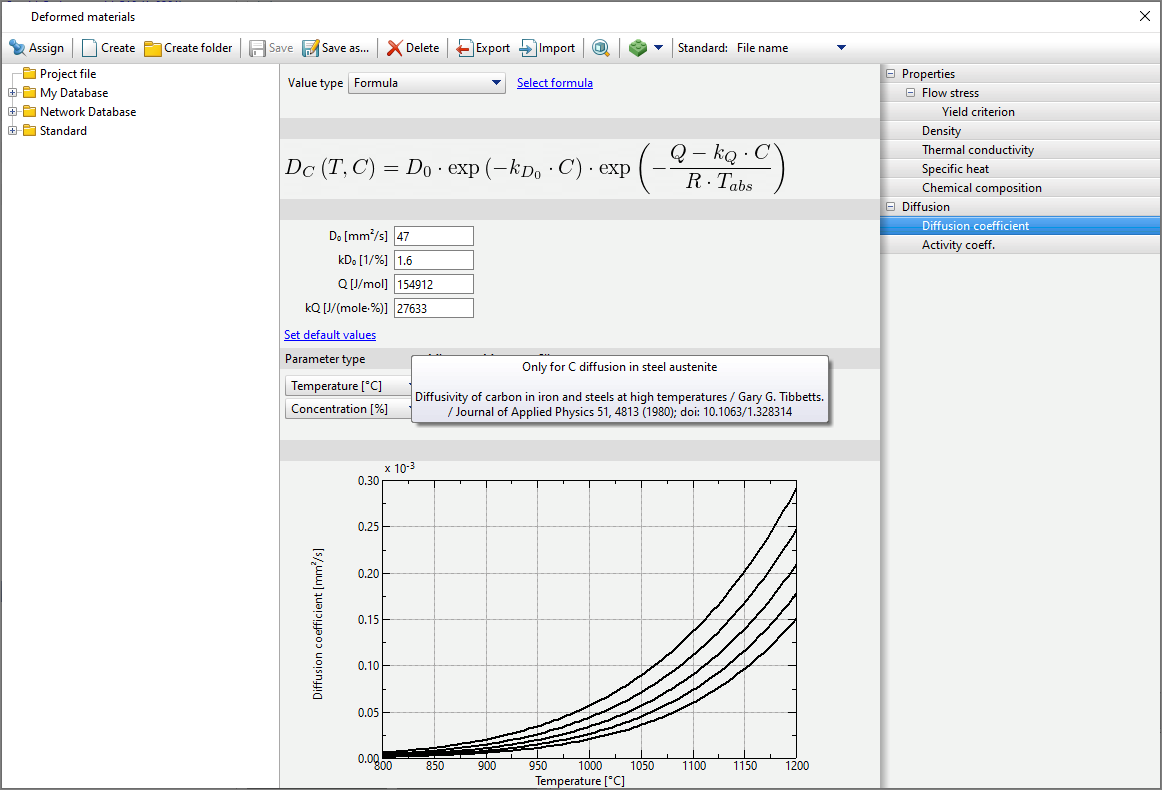Select Activity coeff. in properties list
The width and height of the screenshot is (1162, 790).
(958, 245)
